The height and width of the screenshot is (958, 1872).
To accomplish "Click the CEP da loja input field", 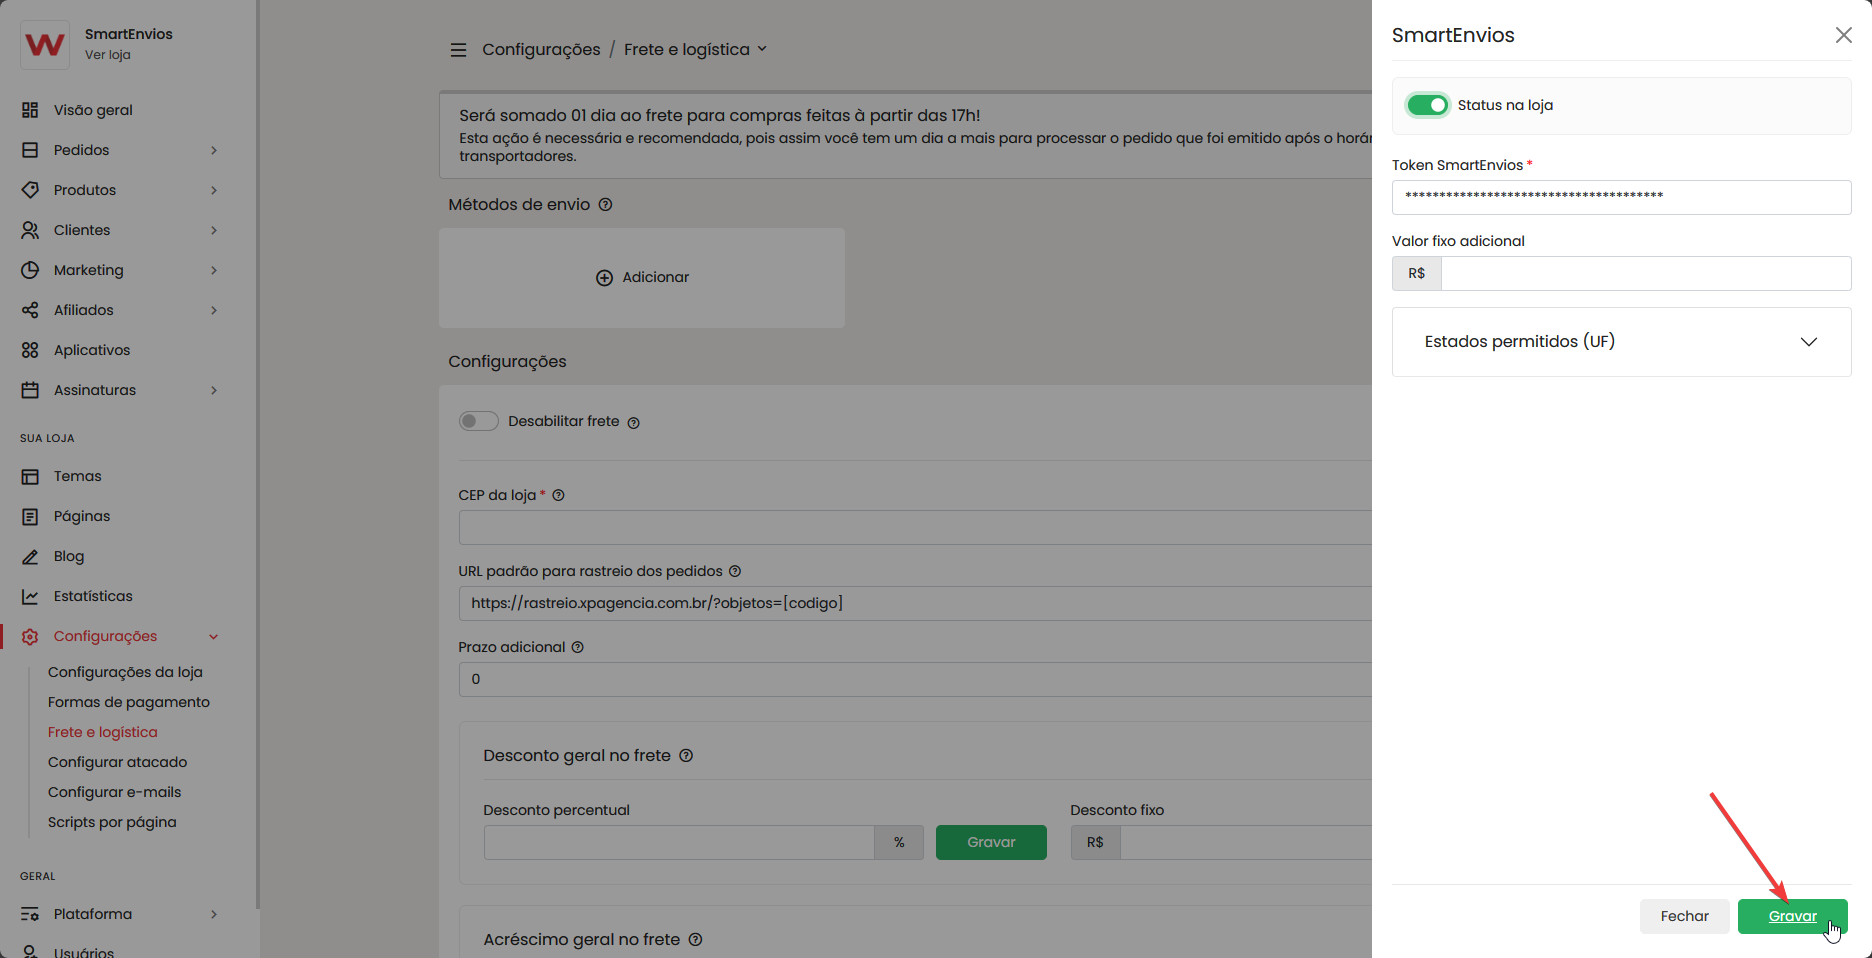I will point(915,527).
